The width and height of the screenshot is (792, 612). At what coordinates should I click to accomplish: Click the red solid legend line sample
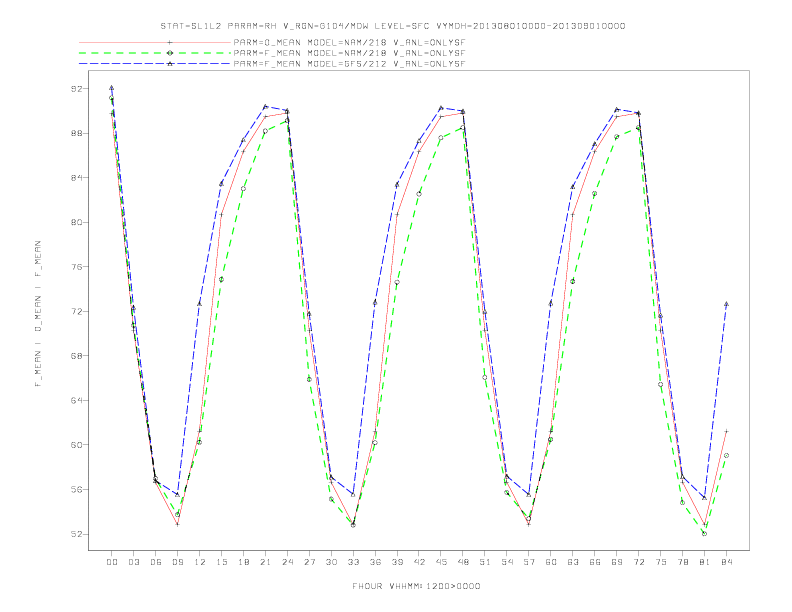click(155, 42)
